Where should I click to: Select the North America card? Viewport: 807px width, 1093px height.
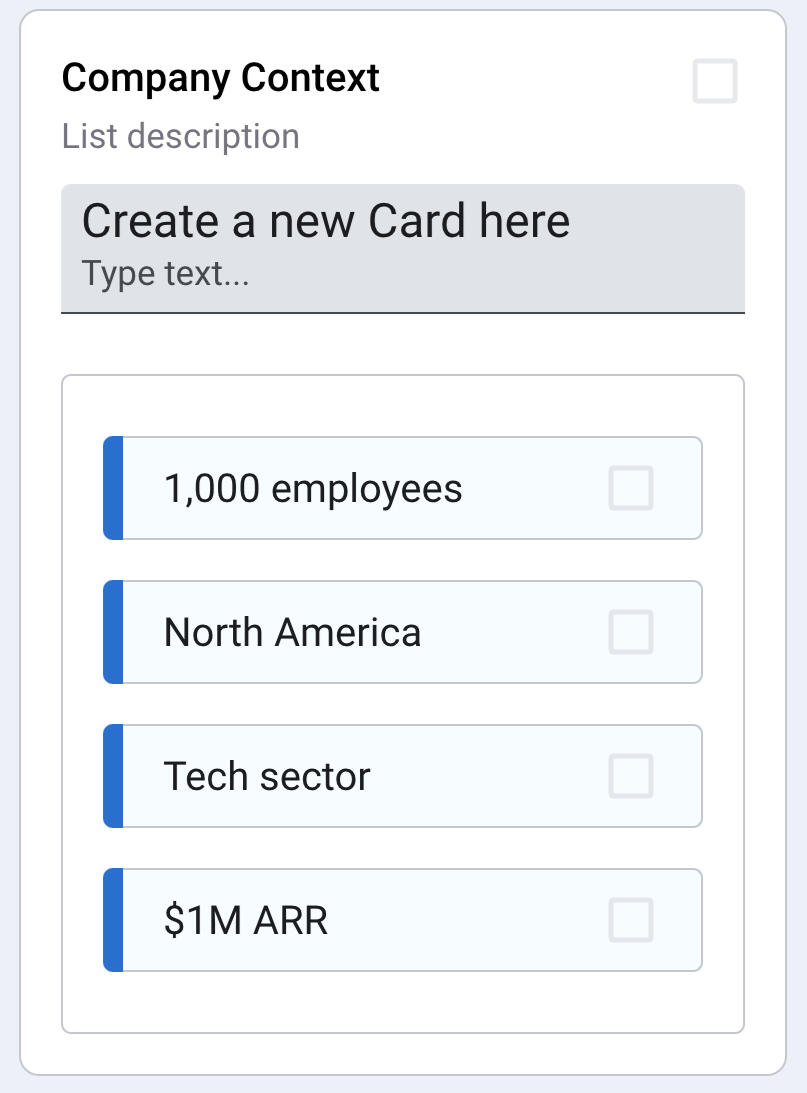(x=292, y=633)
